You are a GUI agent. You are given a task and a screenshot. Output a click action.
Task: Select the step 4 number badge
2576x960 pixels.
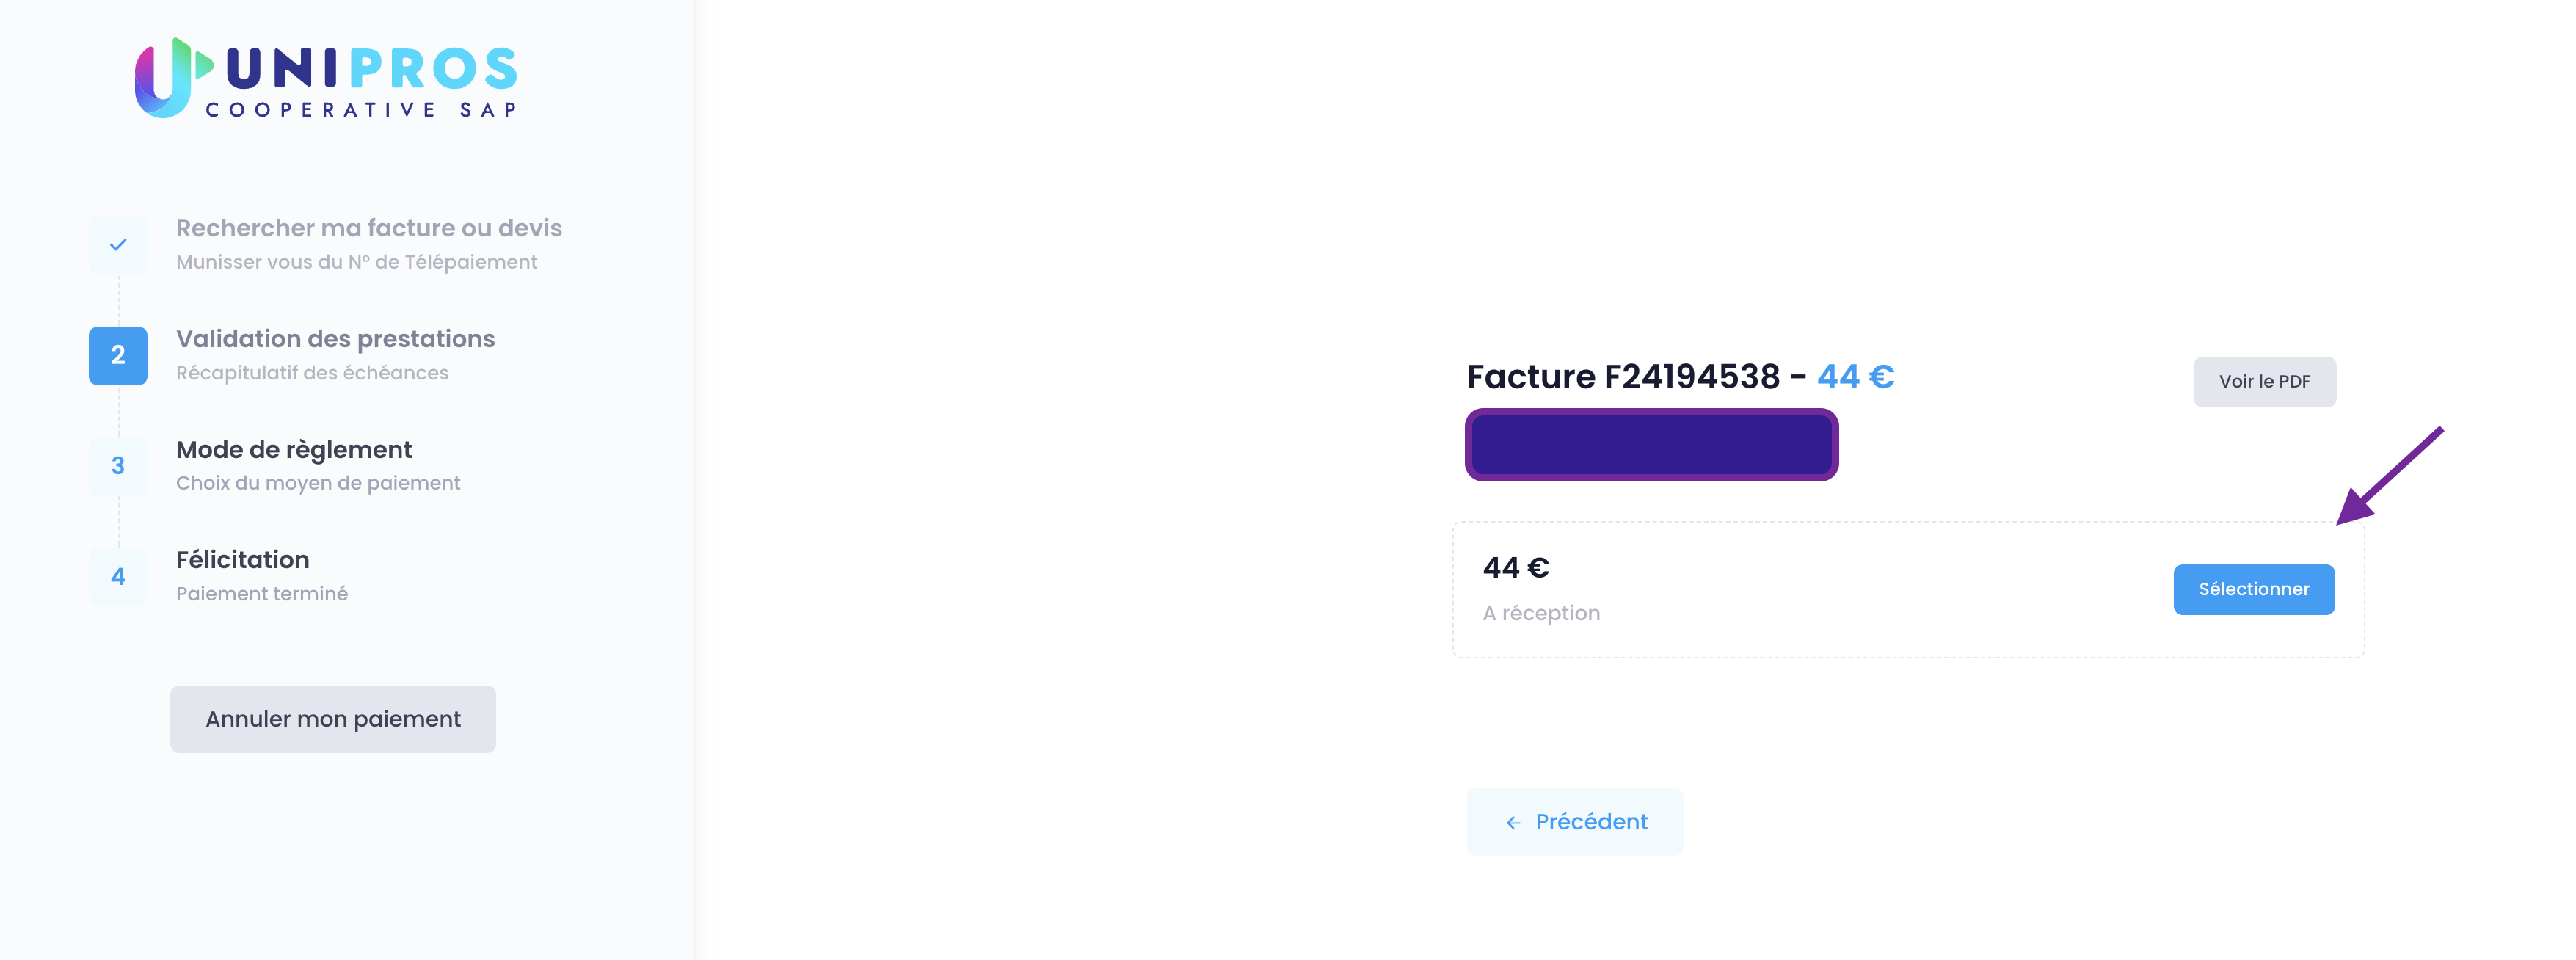pyautogui.click(x=118, y=577)
